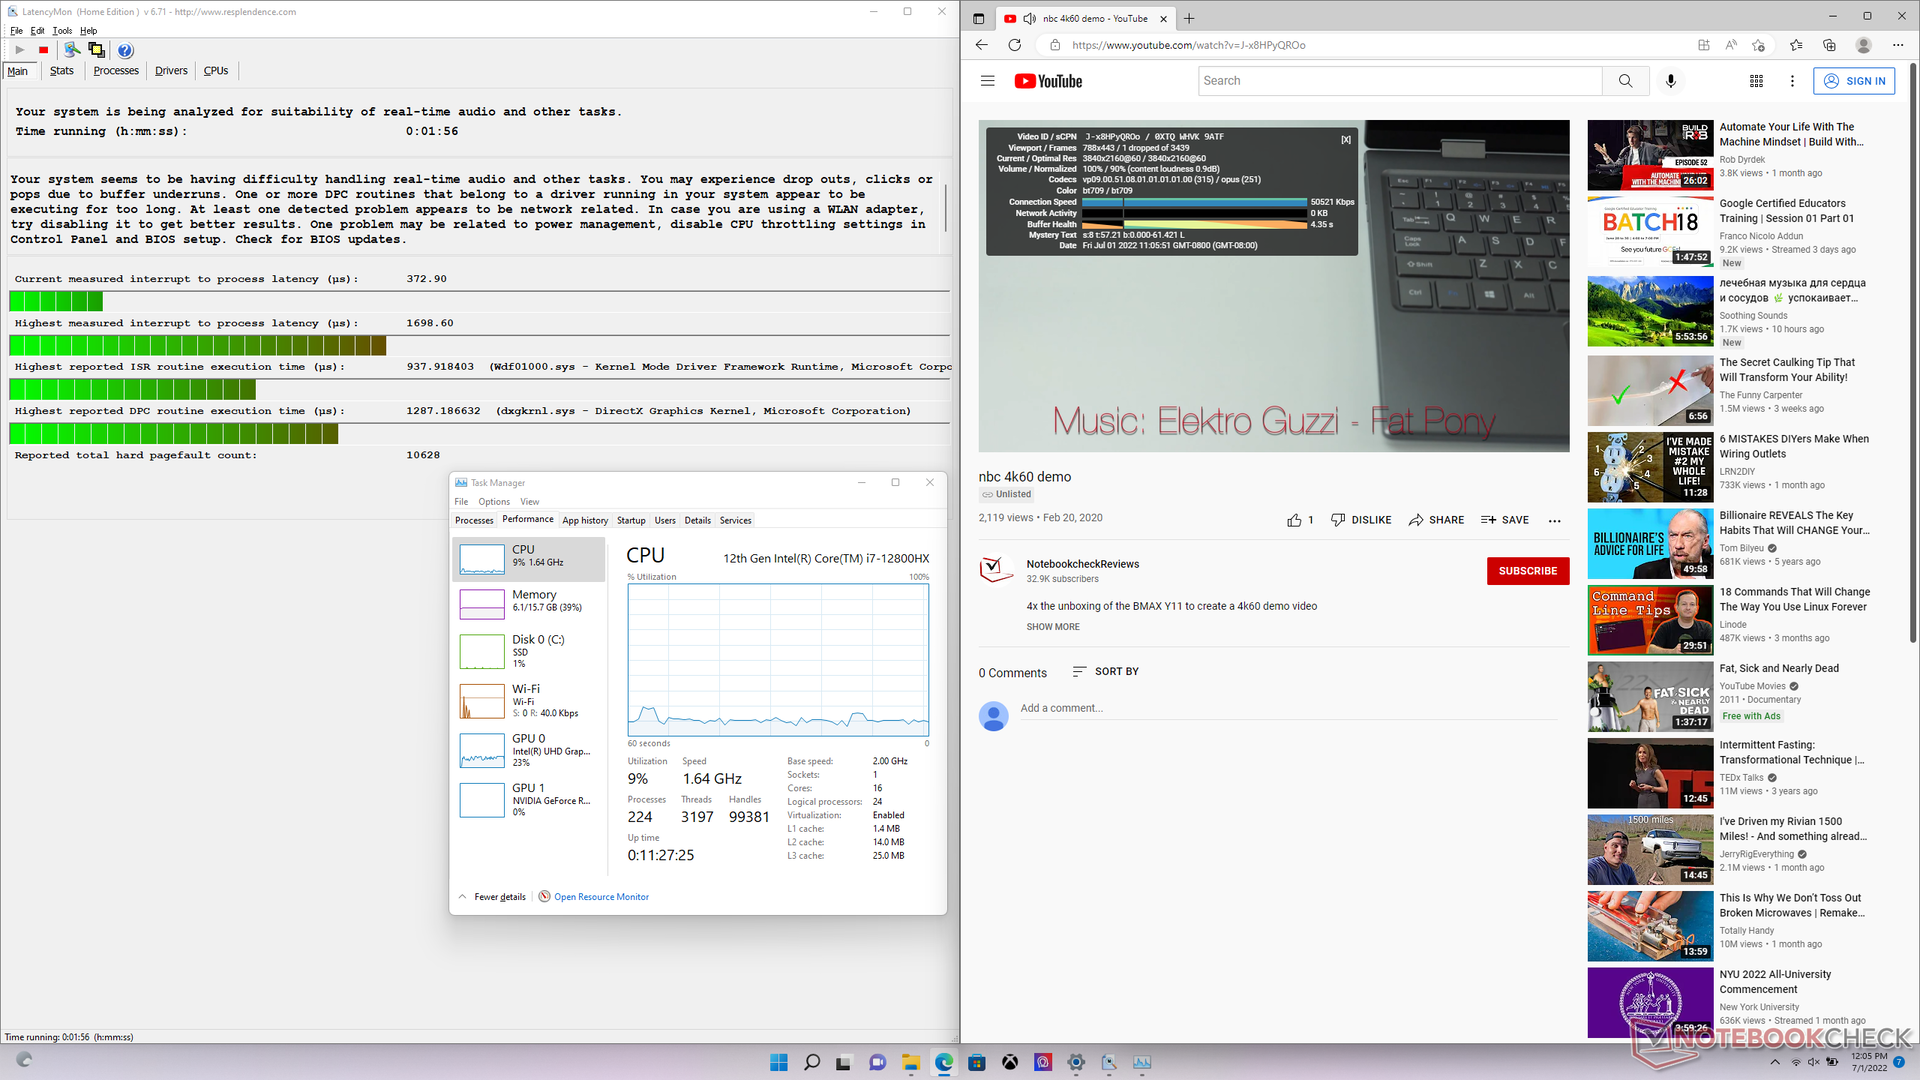The height and width of the screenshot is (1080, 1920).
Task: Like the nbc 4k60 demo video
Action: pyautogui.click(x=1295, y=520)
